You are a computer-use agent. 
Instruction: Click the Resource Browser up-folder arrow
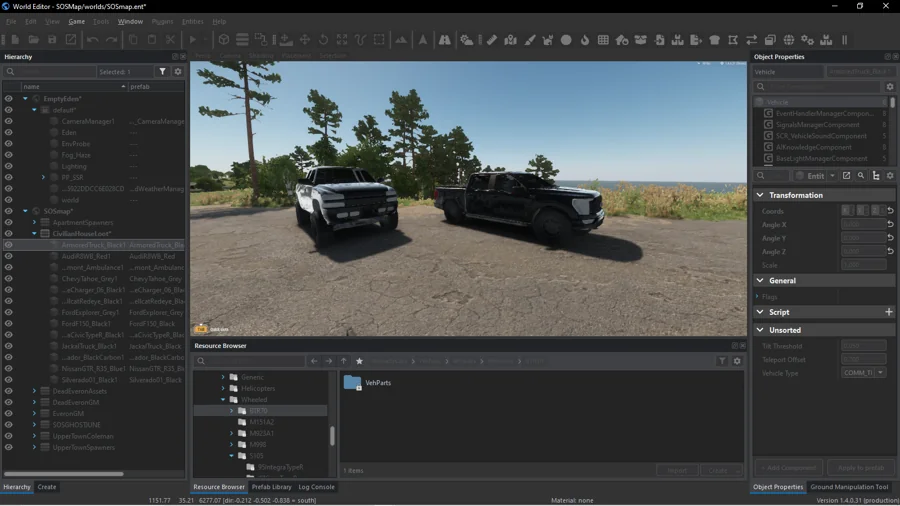click(x=343, y=361)
